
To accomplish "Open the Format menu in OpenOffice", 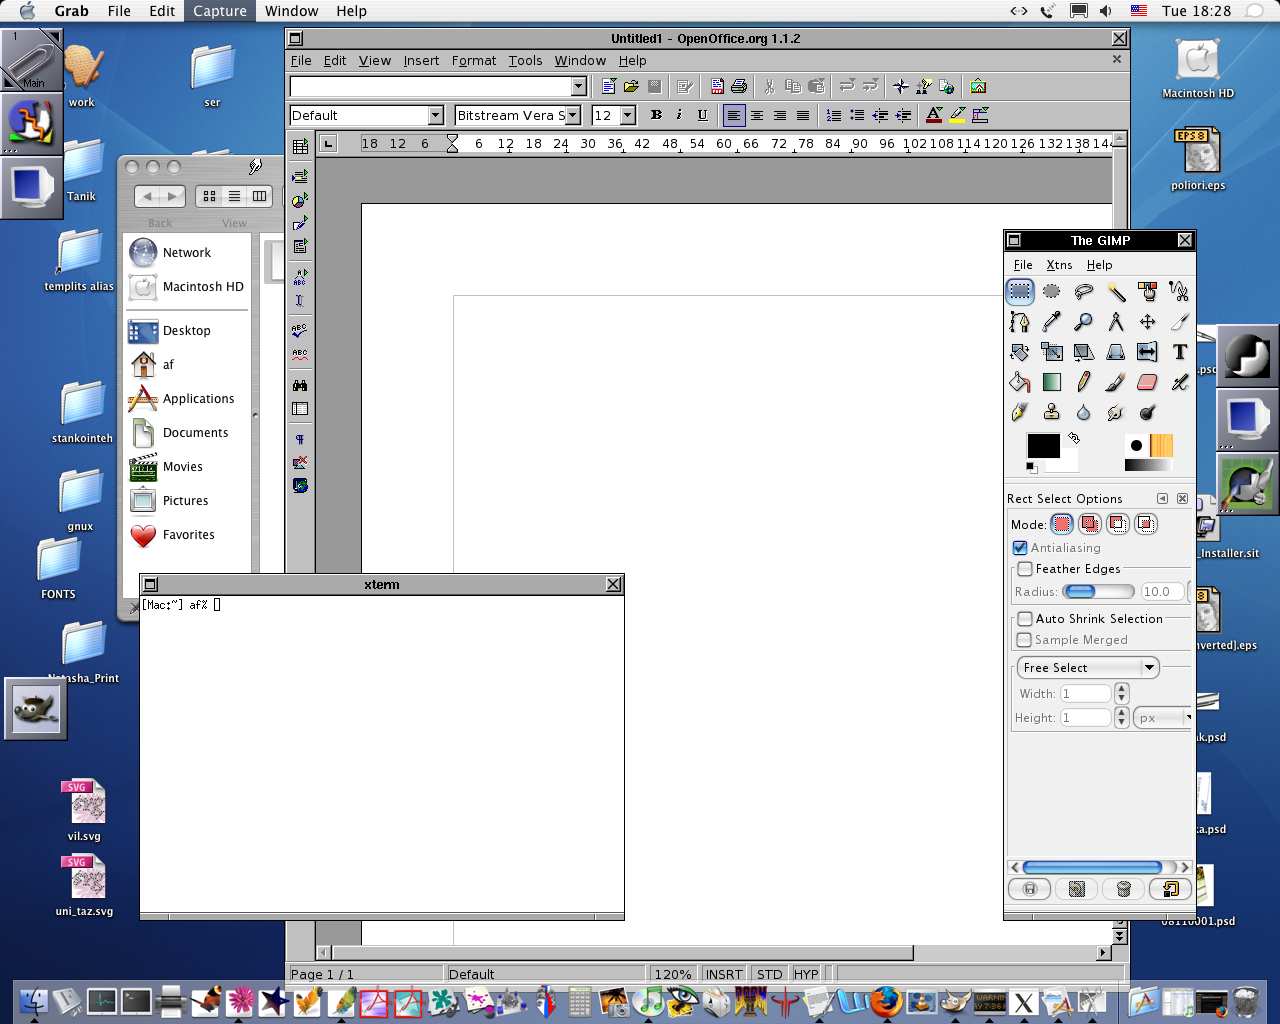I will pyautogui.click(x=474, y=61).
